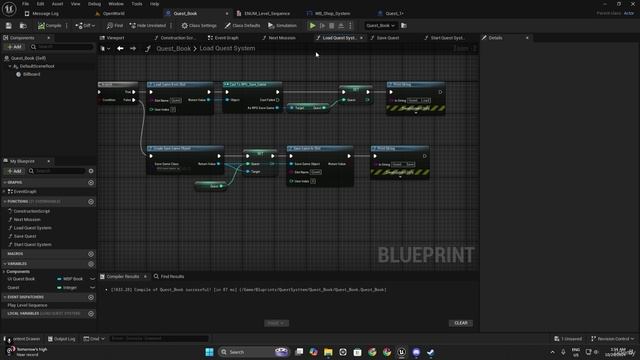Open My Blueprint view options gear
Viewport: 640px width, 360px height.
click(x=91, y=171)
